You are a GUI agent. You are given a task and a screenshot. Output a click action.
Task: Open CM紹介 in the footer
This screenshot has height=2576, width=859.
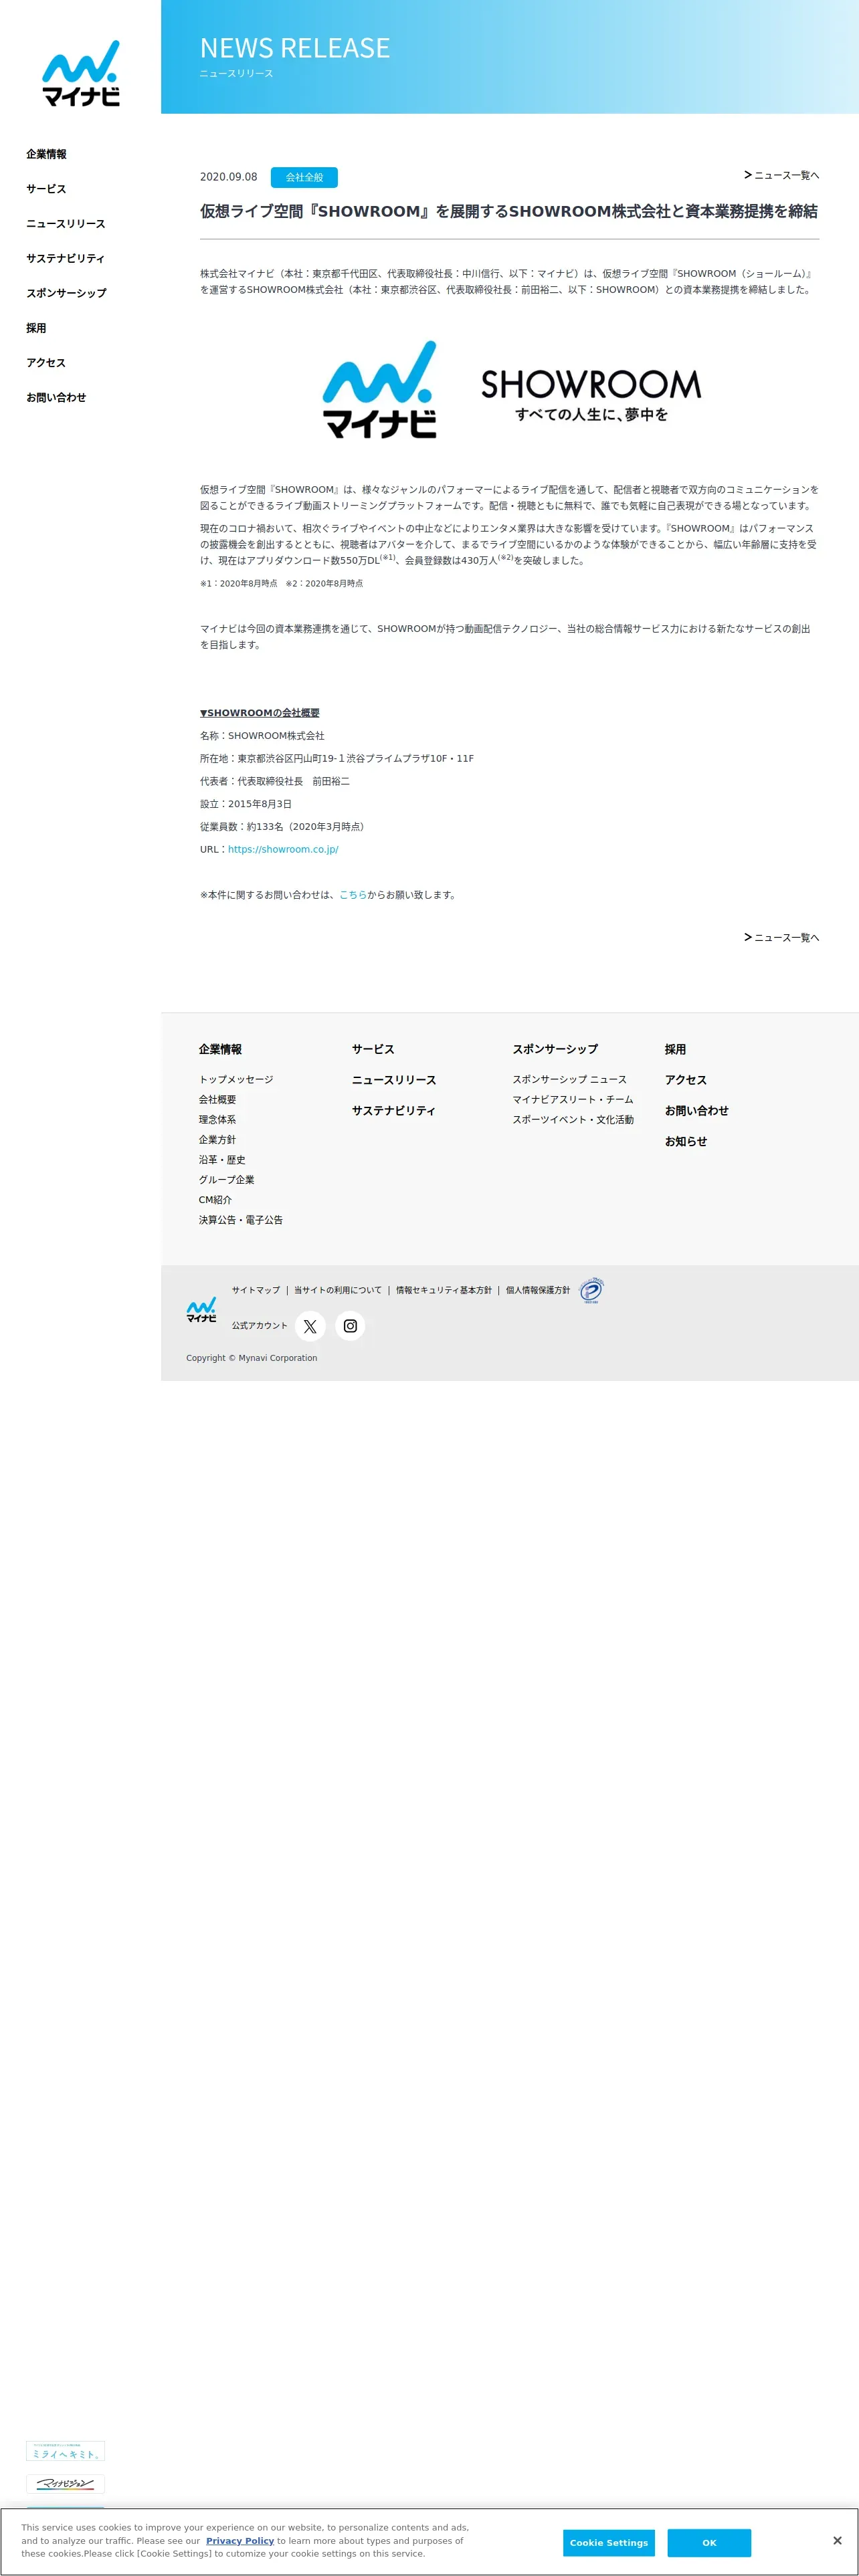pyautogui.click(x=215, y=1199)
